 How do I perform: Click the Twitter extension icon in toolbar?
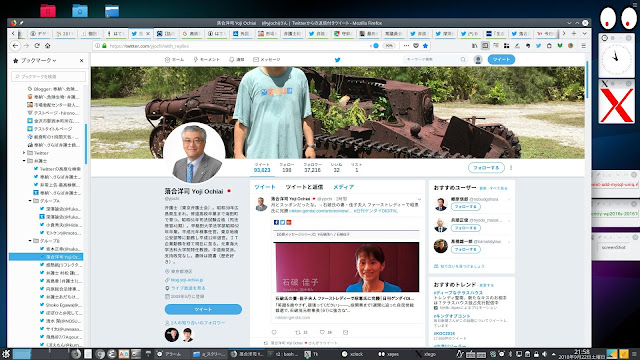[538, 46]
